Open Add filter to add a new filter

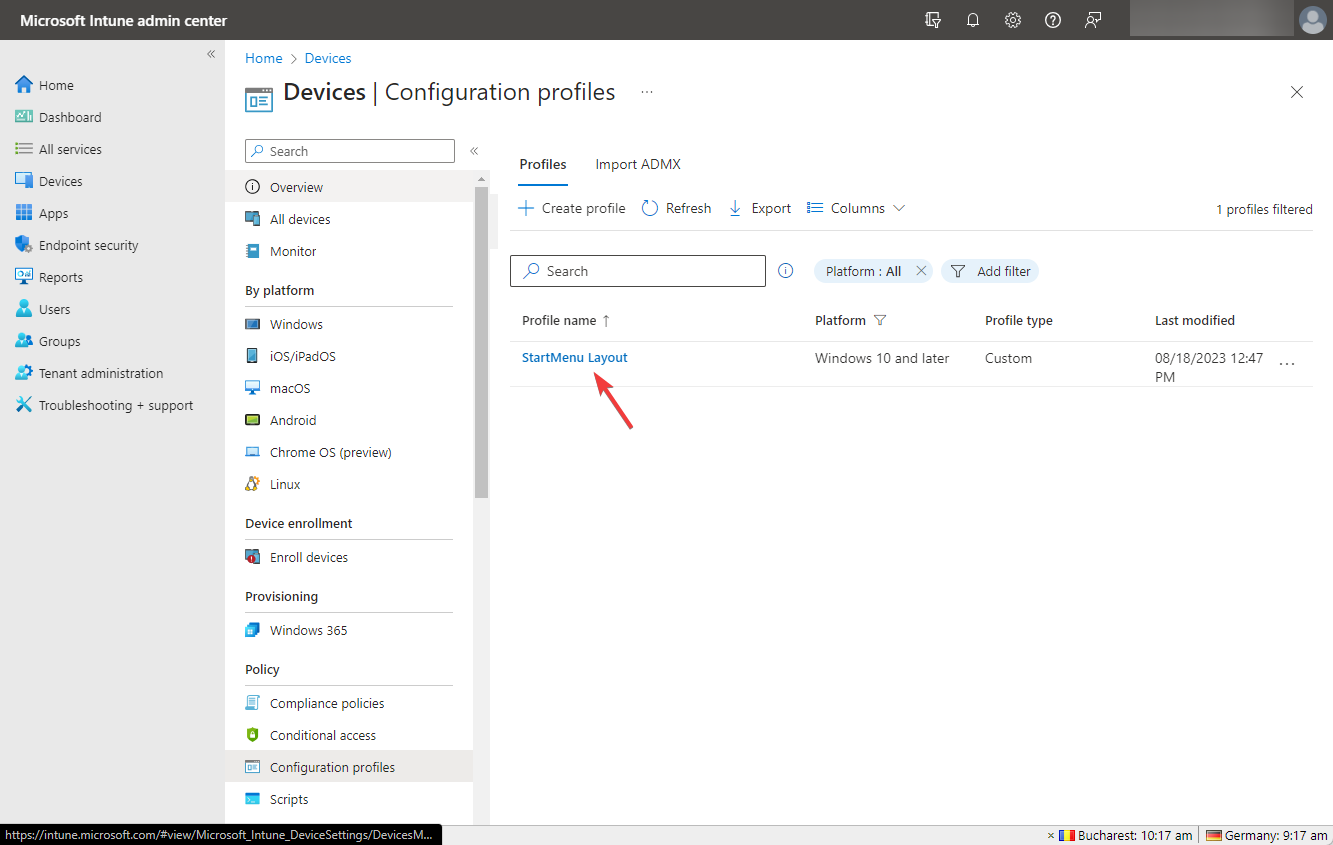coord(989,270)
